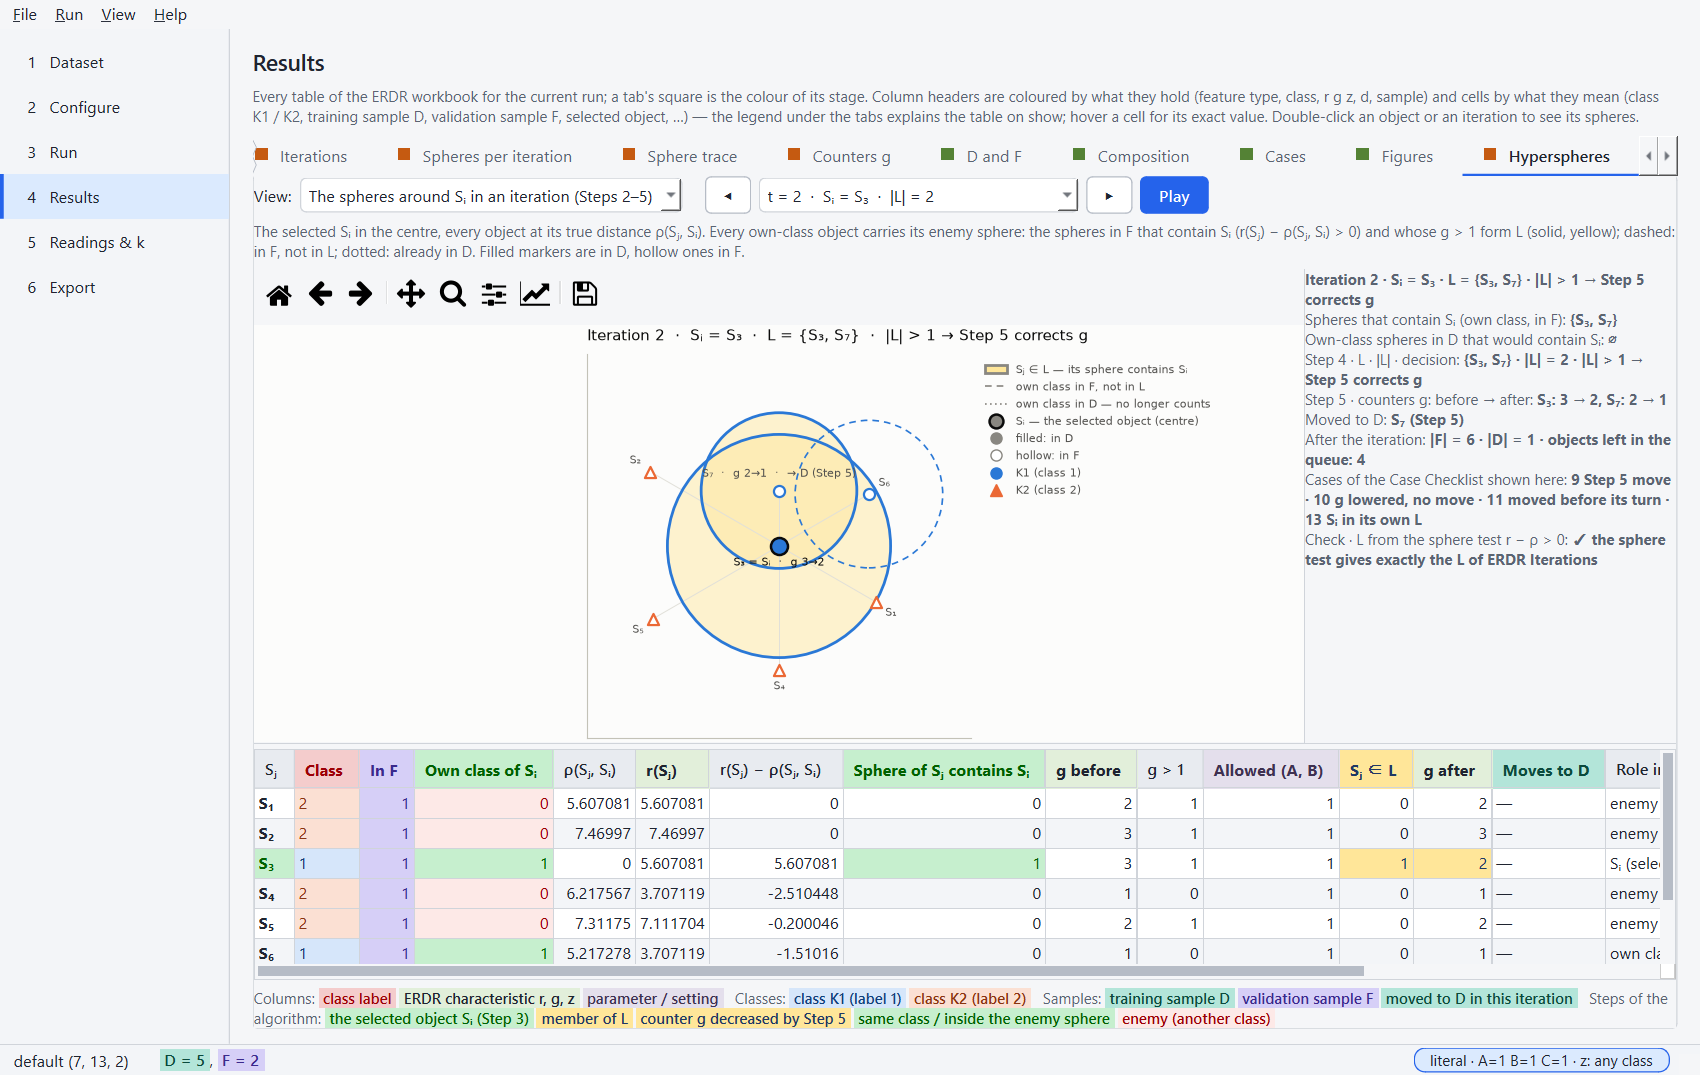
Task: Select the D and F tab
Action: 981,156
